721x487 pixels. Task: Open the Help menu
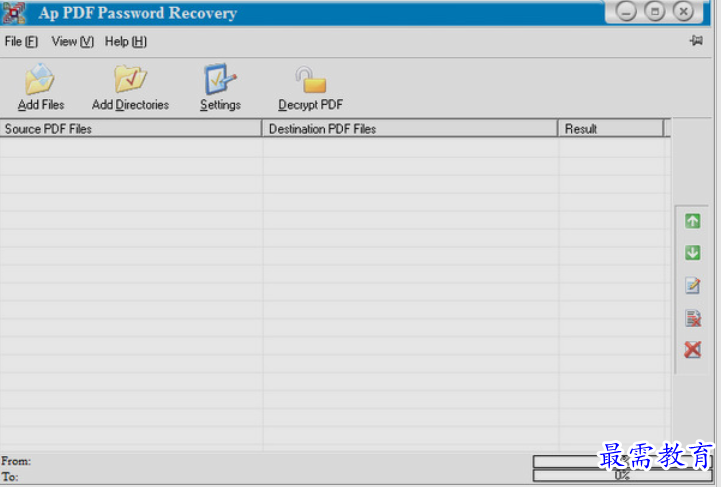coord(126,41)
